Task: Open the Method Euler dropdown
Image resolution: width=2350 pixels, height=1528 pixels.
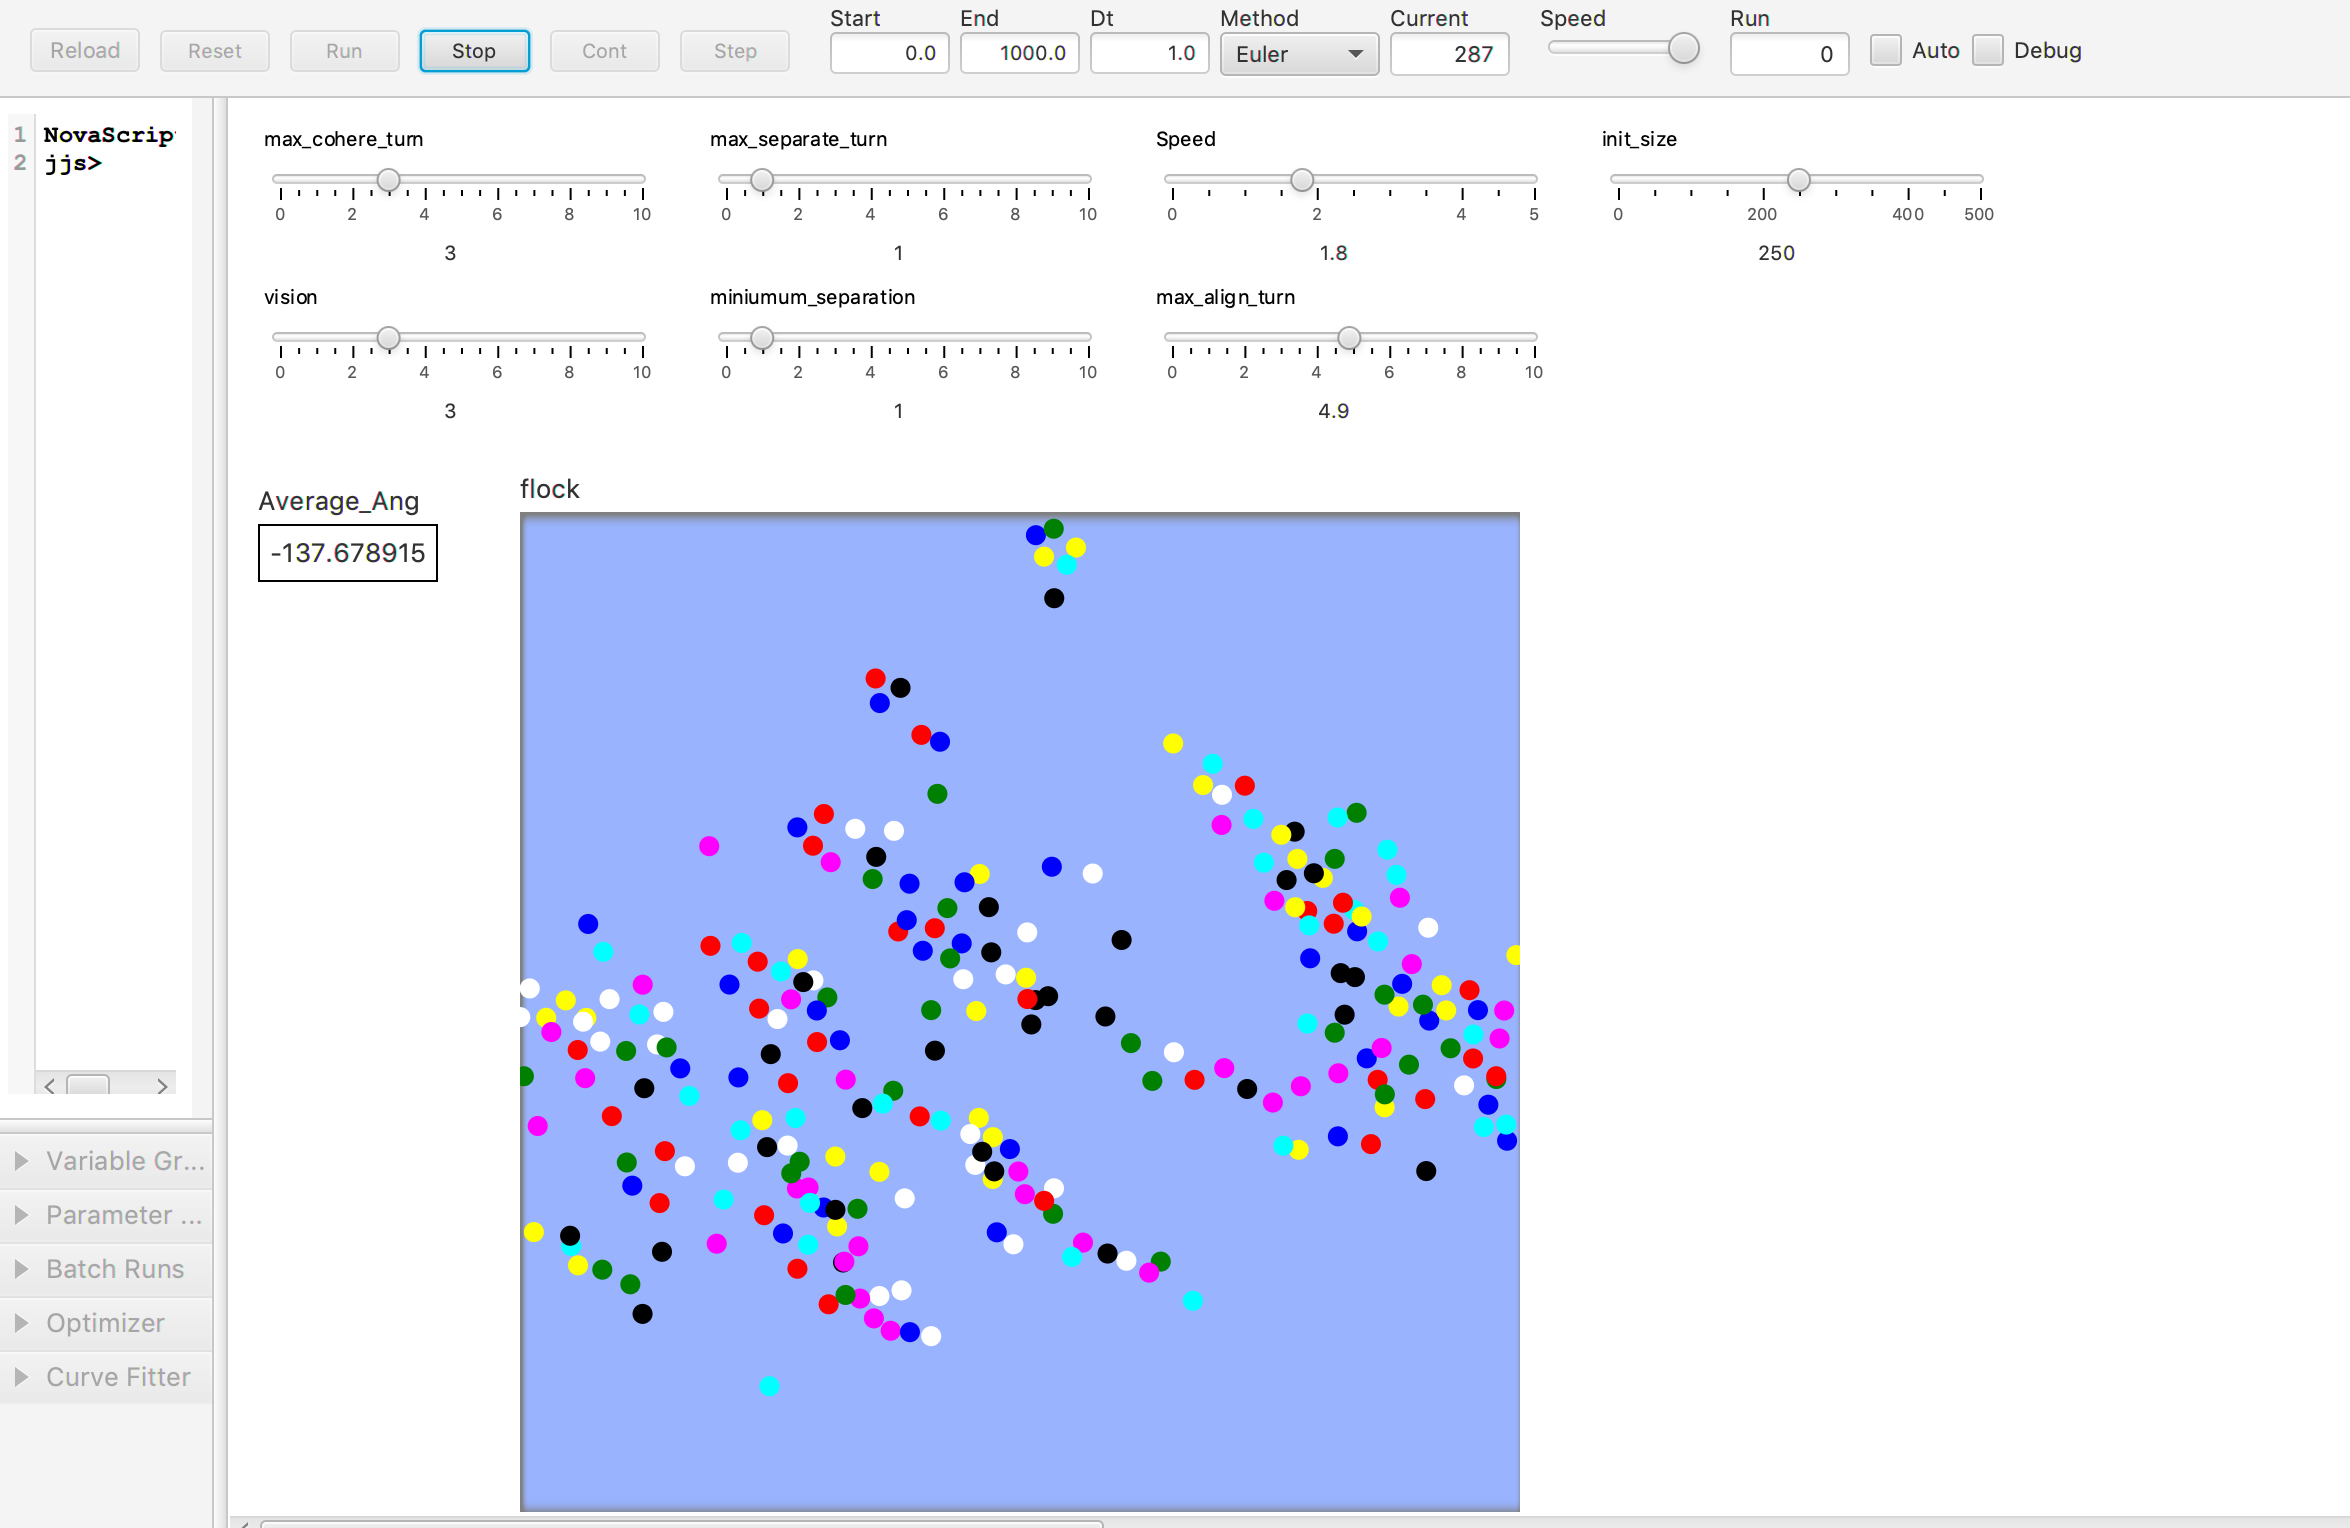Action: tap(1299, 54)
